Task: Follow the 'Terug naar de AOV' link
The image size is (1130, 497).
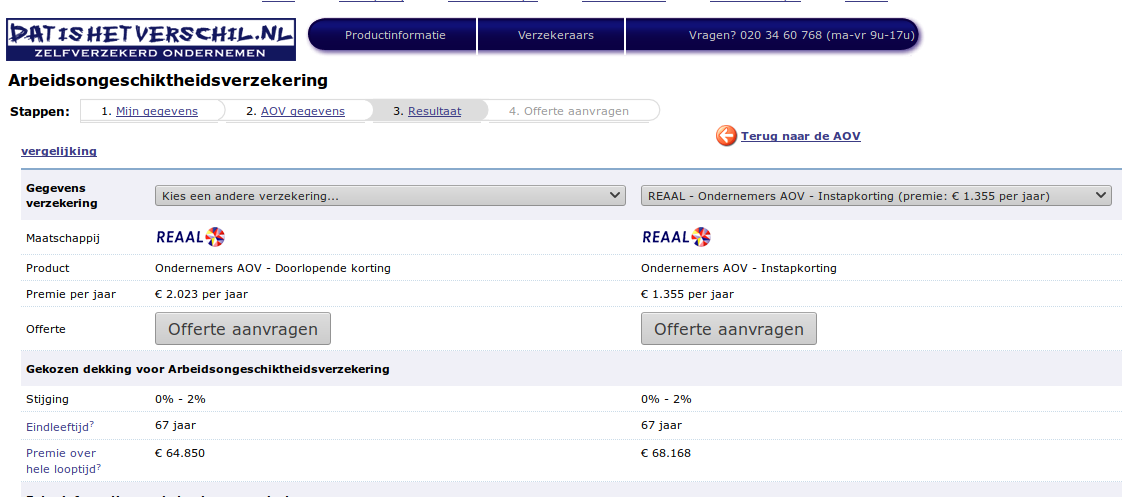Action: 801,135
